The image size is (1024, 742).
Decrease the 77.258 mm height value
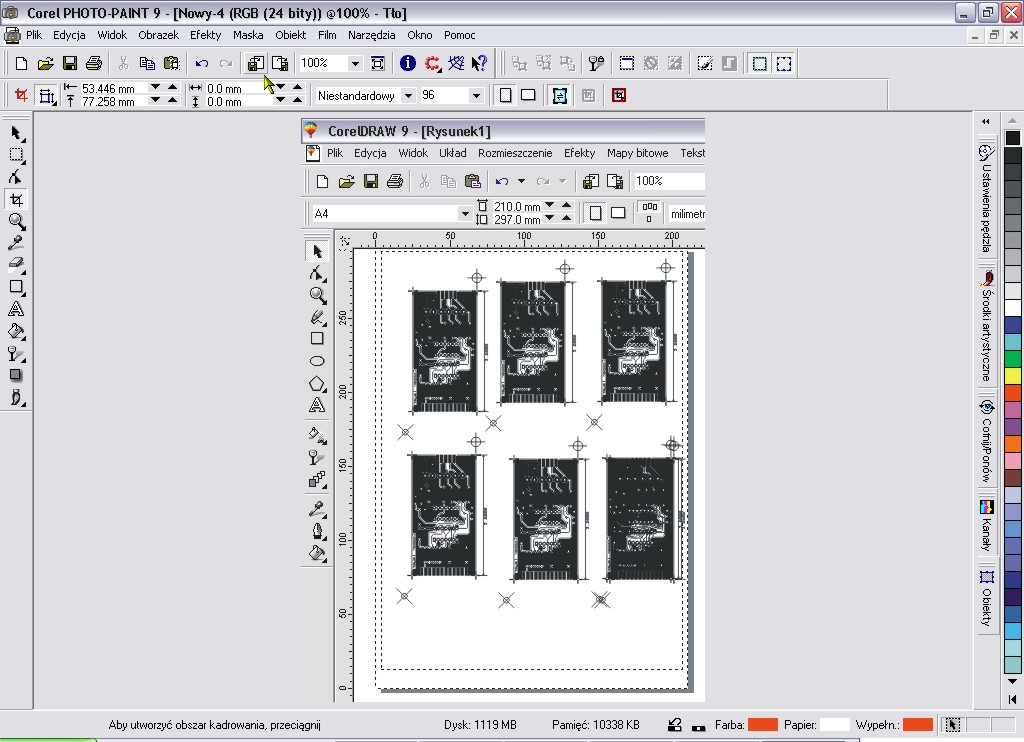click(155, 100)
